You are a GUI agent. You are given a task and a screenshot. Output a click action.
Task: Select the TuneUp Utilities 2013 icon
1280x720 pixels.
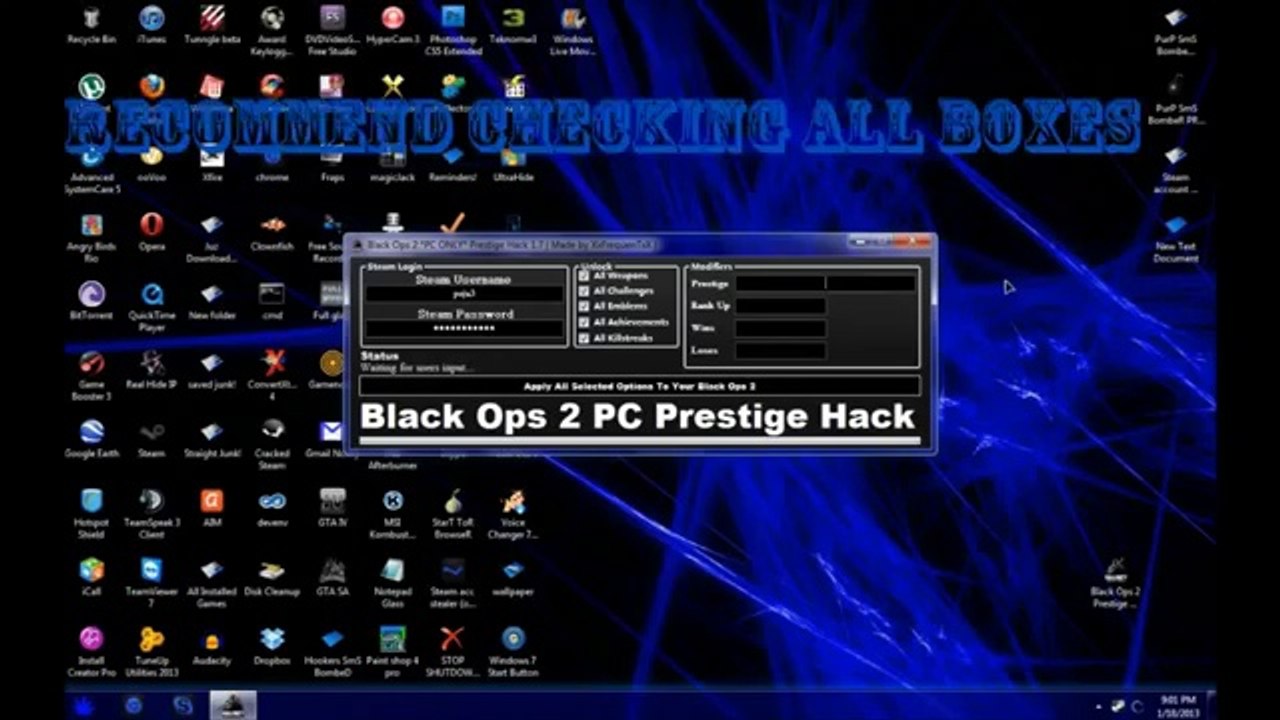152,651
